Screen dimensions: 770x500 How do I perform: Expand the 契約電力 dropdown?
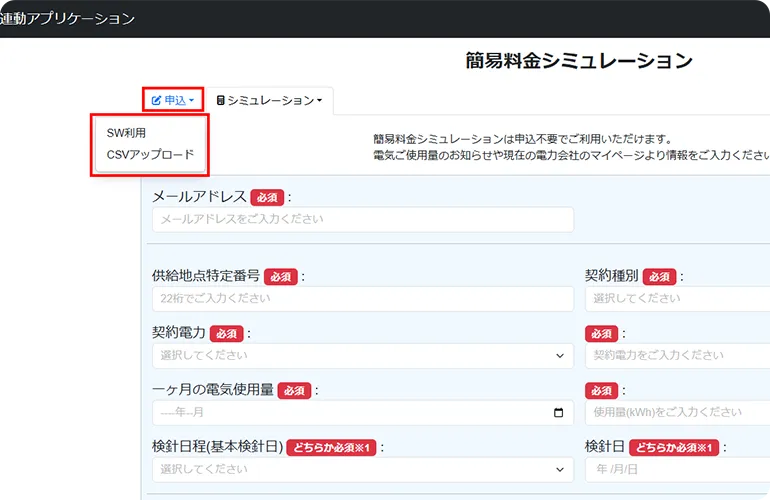[x=363, y=356]
